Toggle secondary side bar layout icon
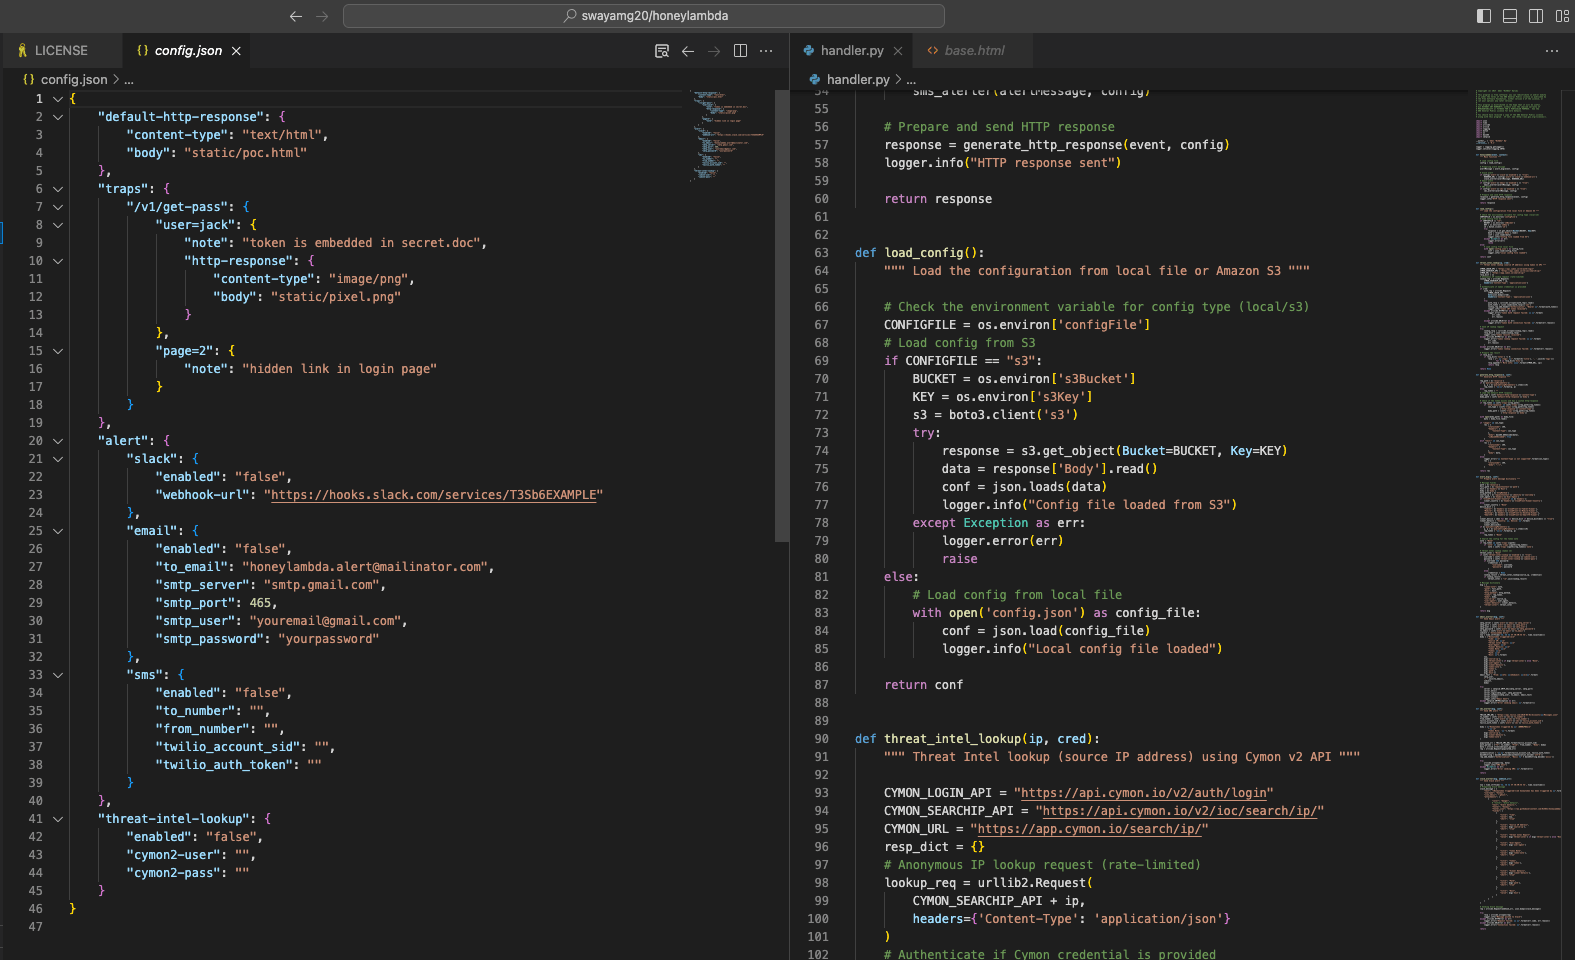The width and height of the screenshot is (1575, 960). coord(1536,16)
